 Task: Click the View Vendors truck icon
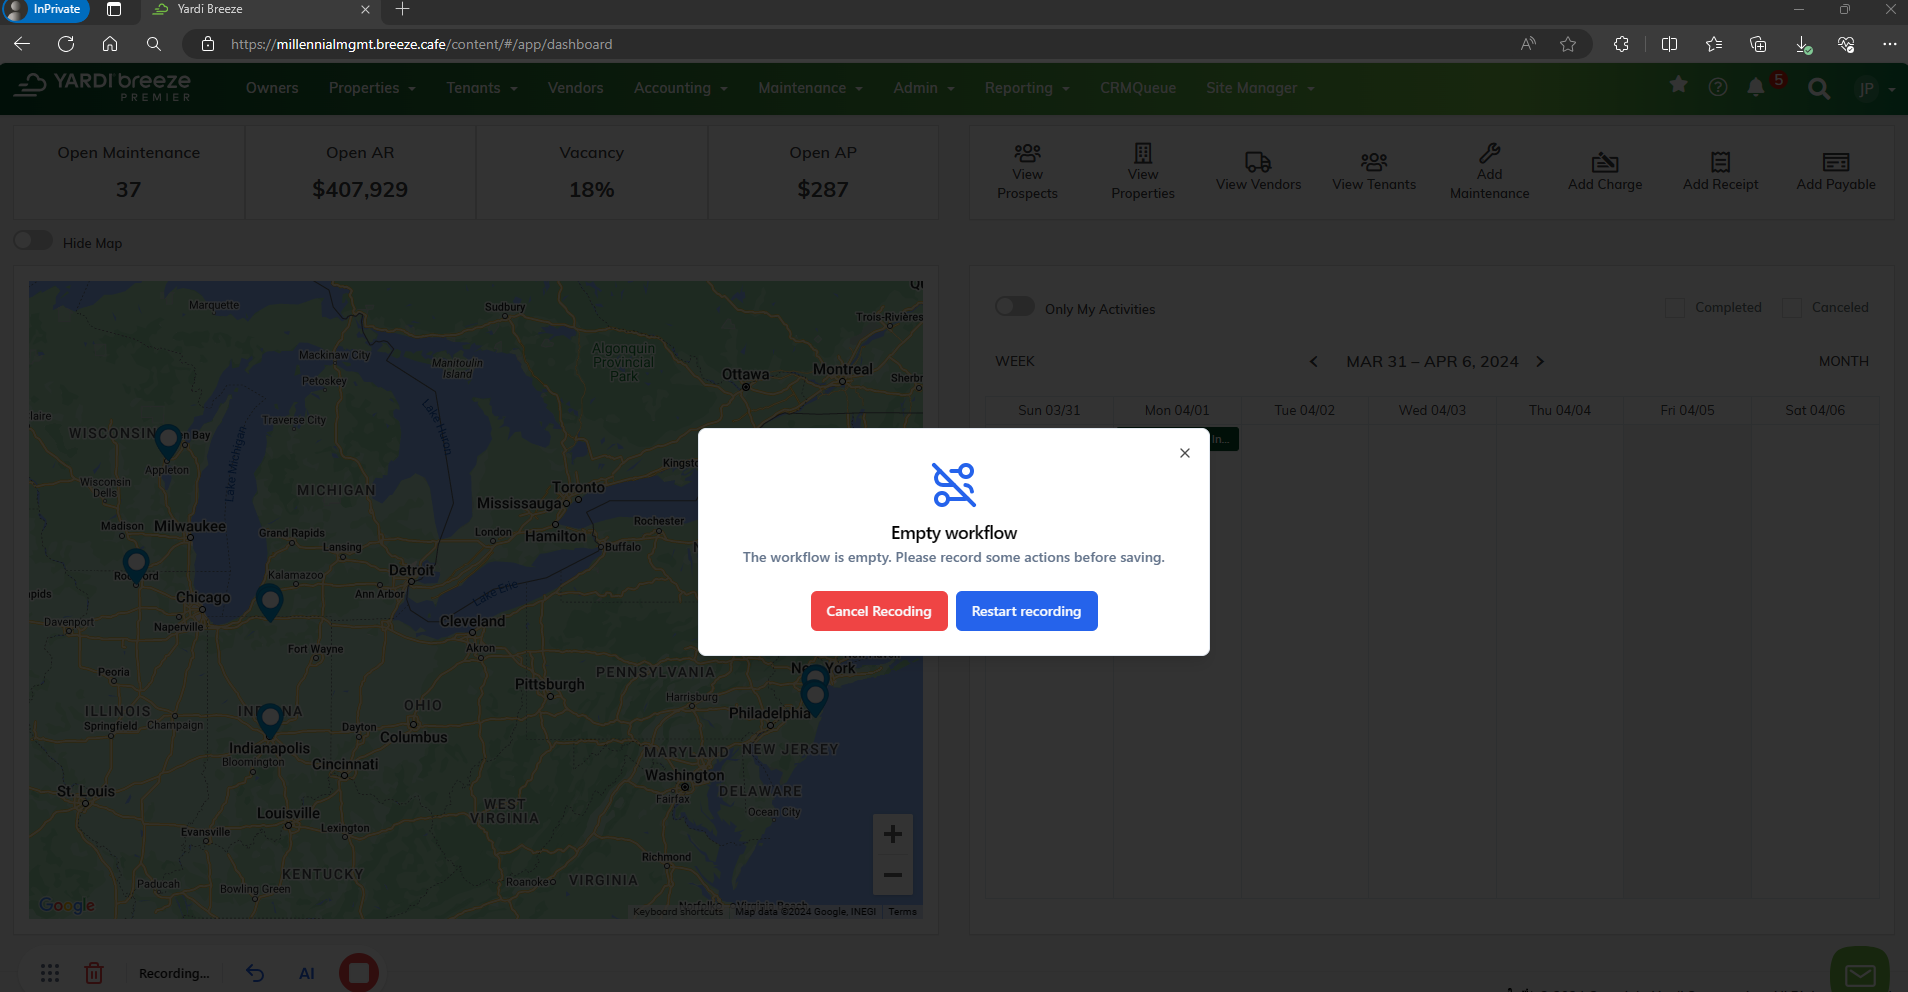1258,162
